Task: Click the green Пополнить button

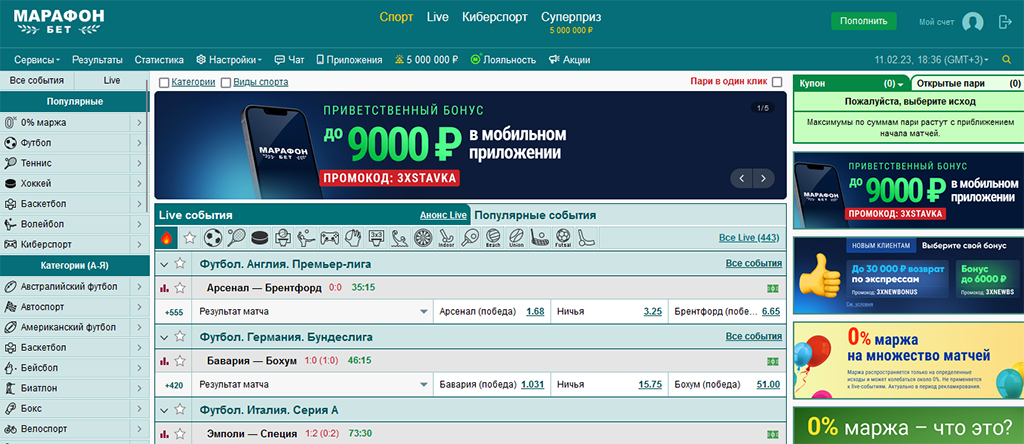Action: click(863, 21)
